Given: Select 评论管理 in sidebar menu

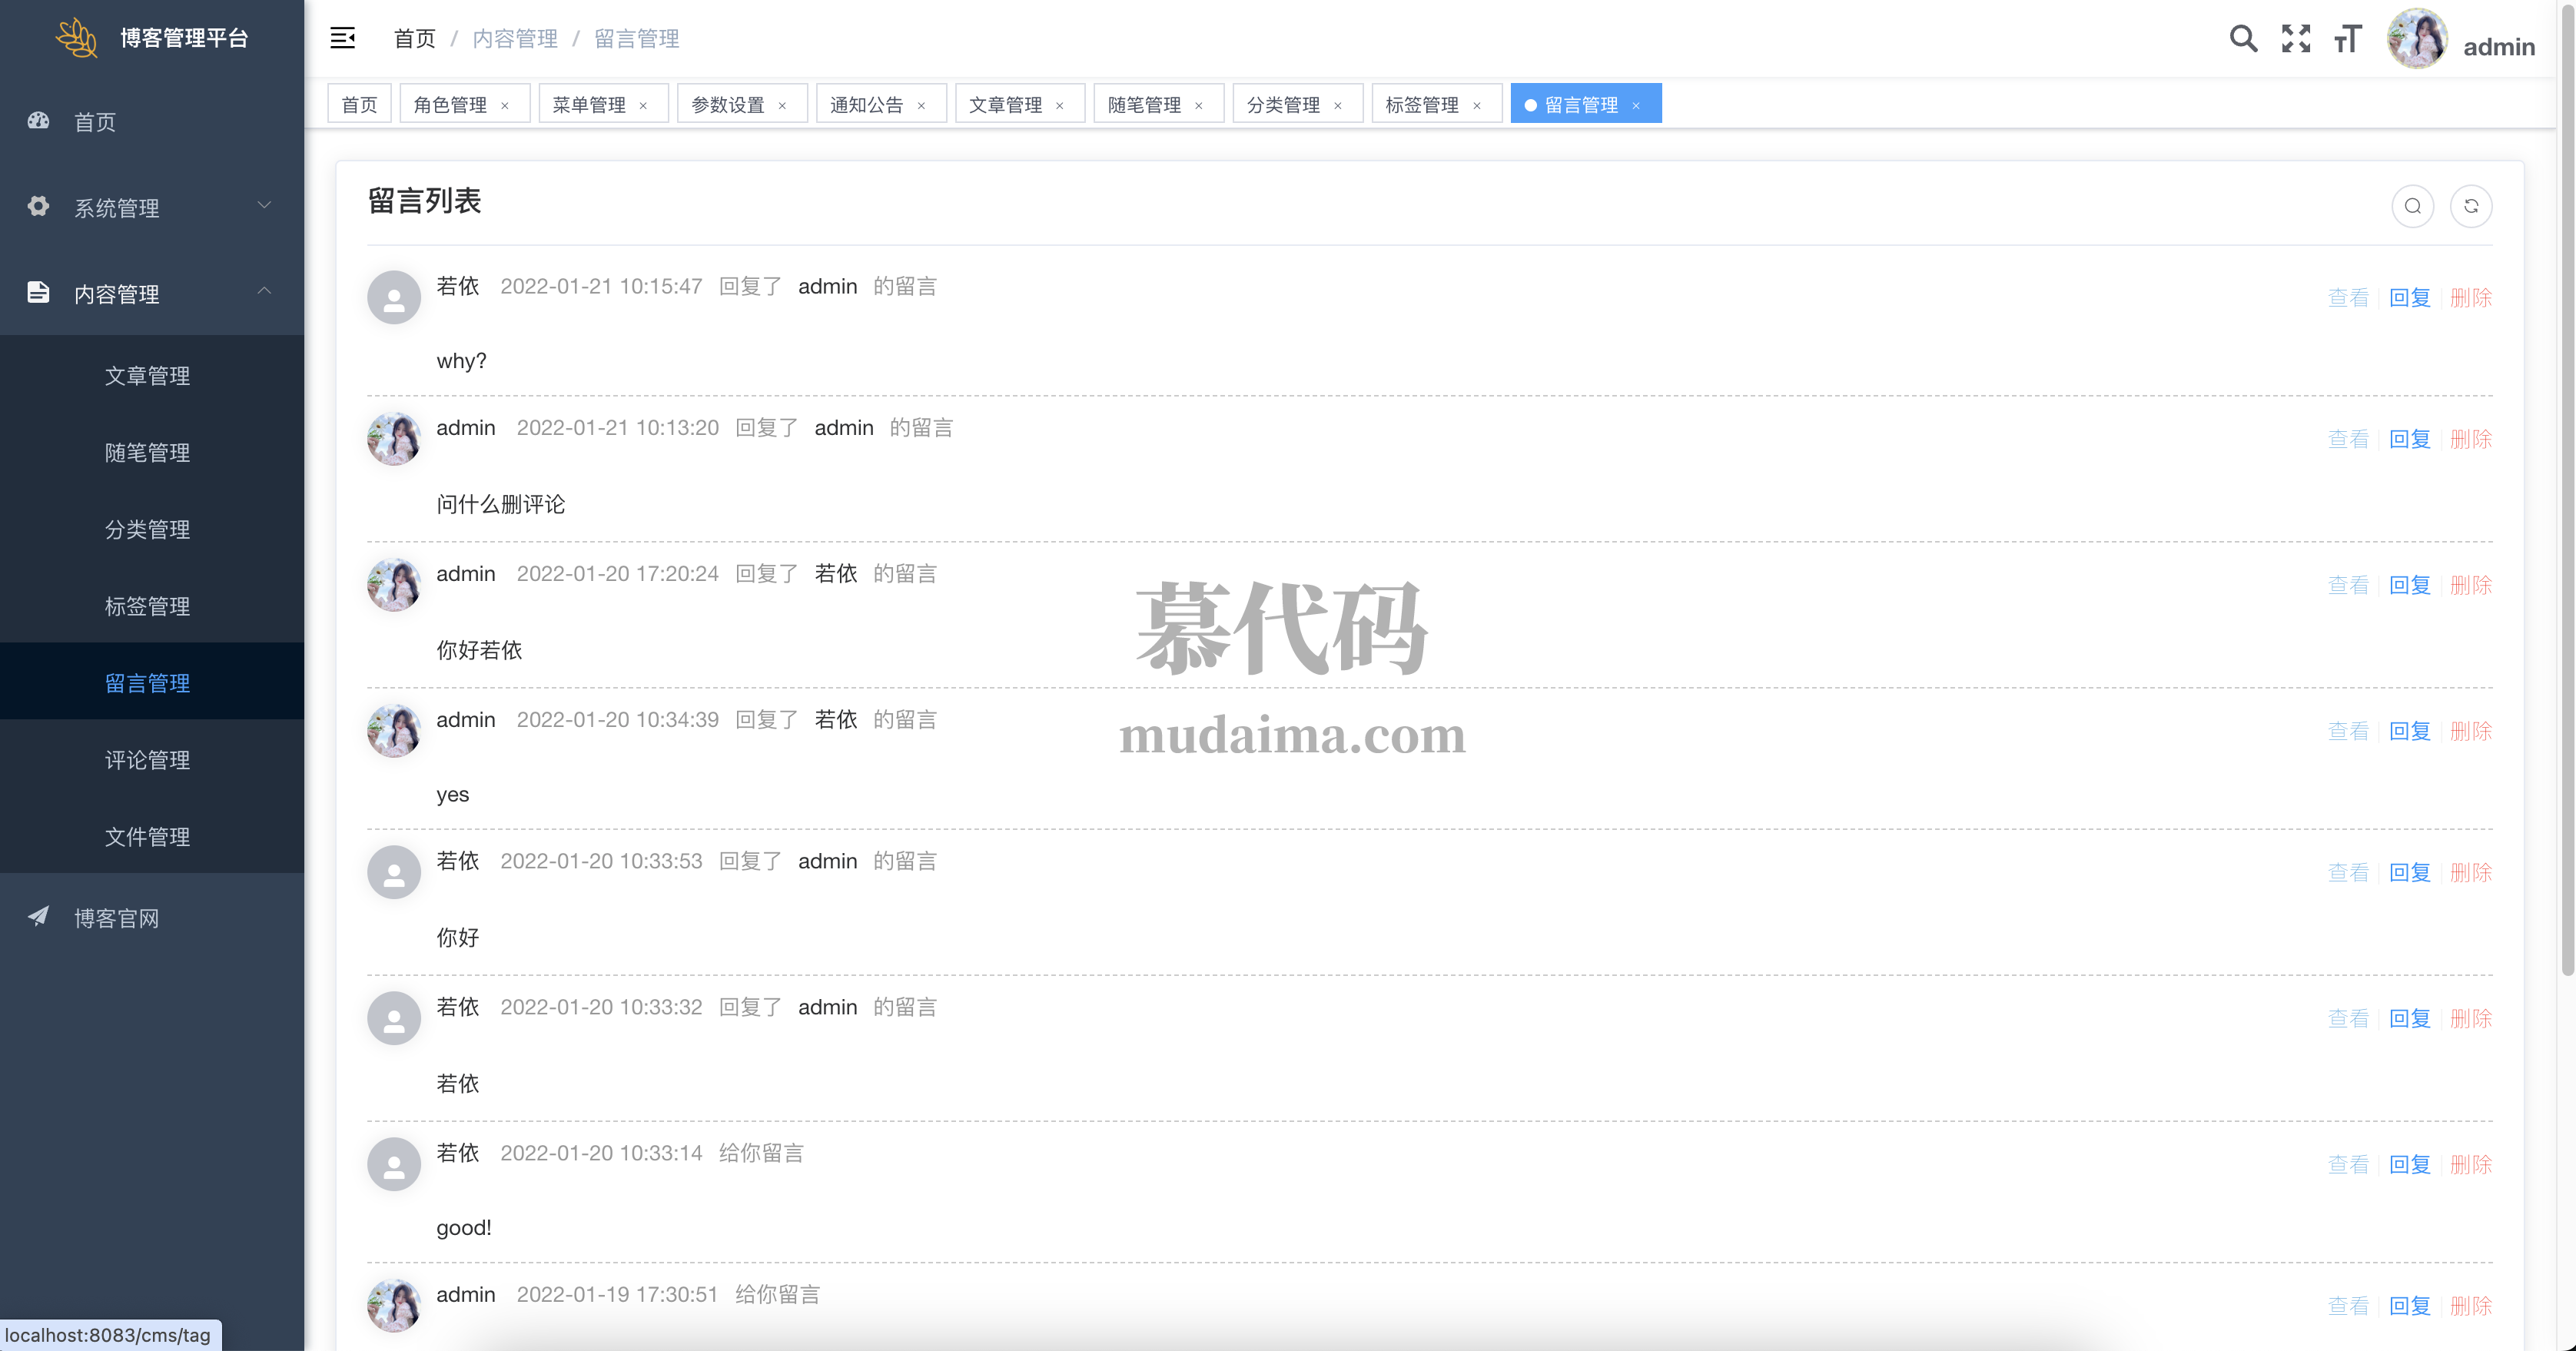Looking at the screenshot, I should click(x=148, y=760).
